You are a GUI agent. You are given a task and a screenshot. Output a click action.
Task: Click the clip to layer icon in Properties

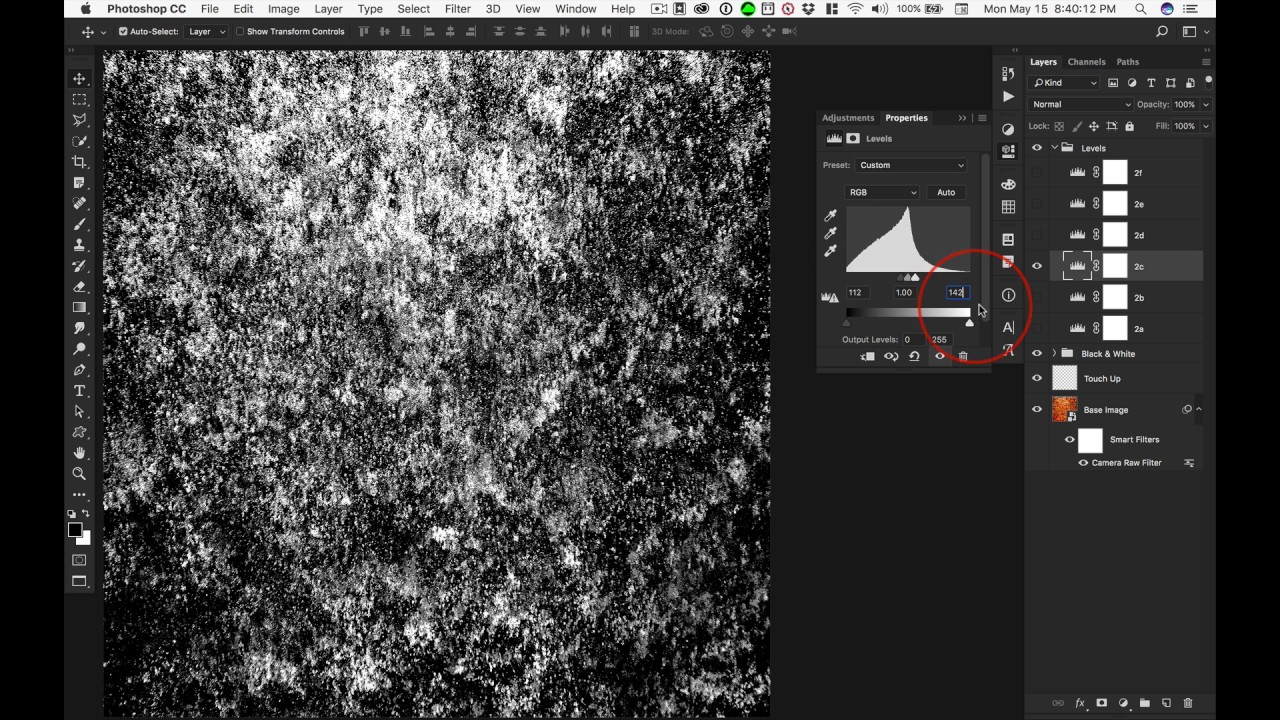pos(867,356)
